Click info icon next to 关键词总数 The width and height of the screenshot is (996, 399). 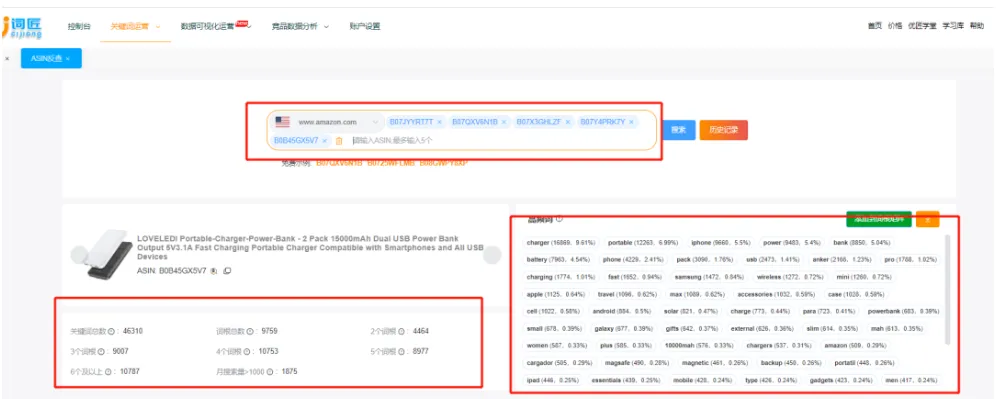[x=111, y=332]
